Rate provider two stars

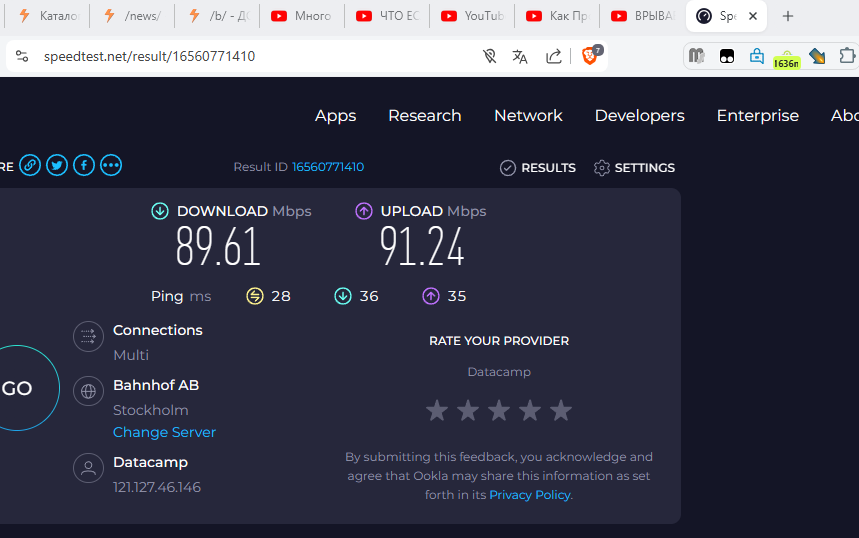[468, 410]
